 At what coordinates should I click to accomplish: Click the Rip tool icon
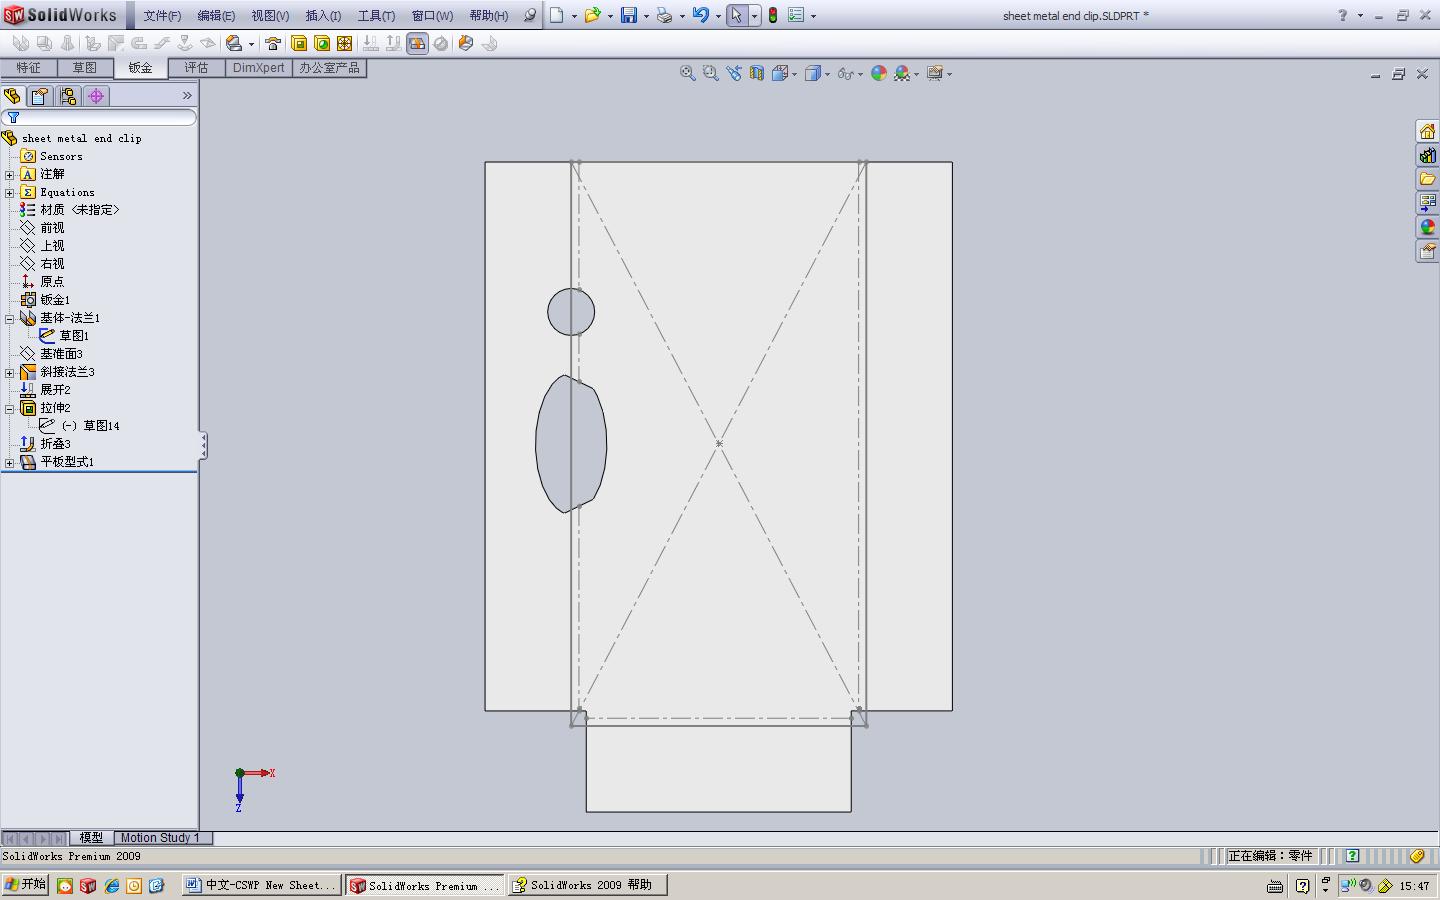(466, 43)
